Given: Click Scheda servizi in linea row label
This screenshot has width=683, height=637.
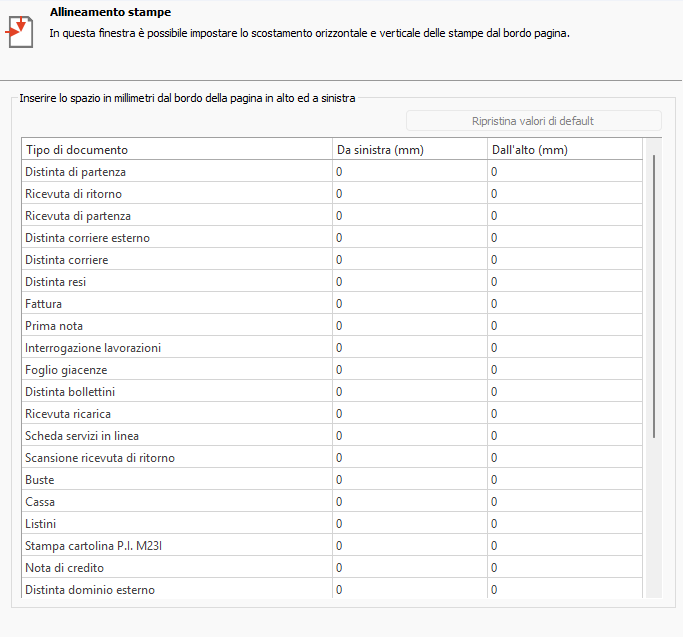Looking at the screenshot, I should (82, 436).
